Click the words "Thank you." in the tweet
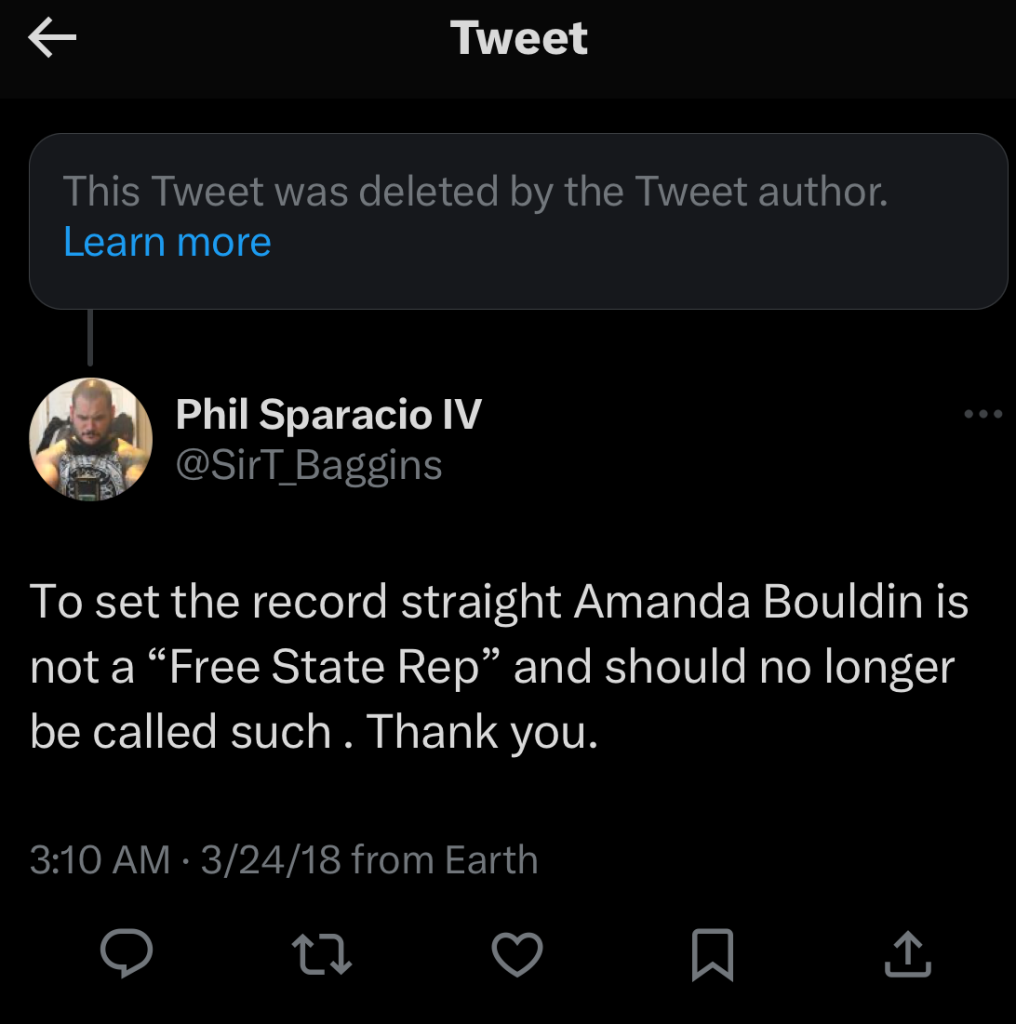Screen dimensions: 1016x1024 click(x=482, y=732)
